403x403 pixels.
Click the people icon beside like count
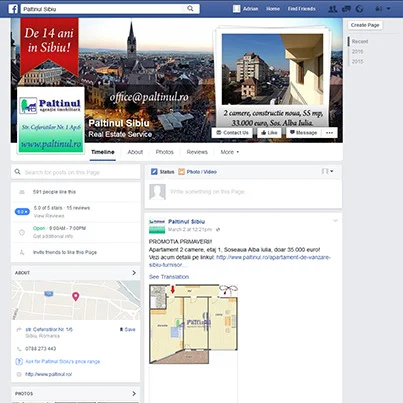22,192
